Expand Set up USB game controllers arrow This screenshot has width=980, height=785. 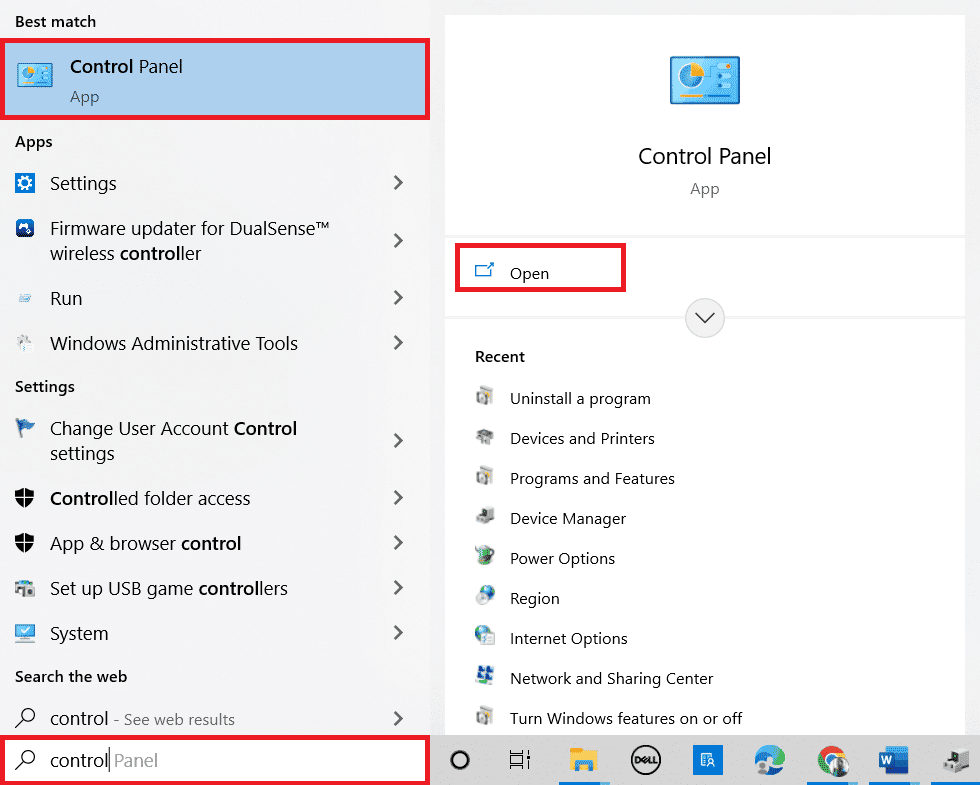pyautogui.click(x=398, y=588)
